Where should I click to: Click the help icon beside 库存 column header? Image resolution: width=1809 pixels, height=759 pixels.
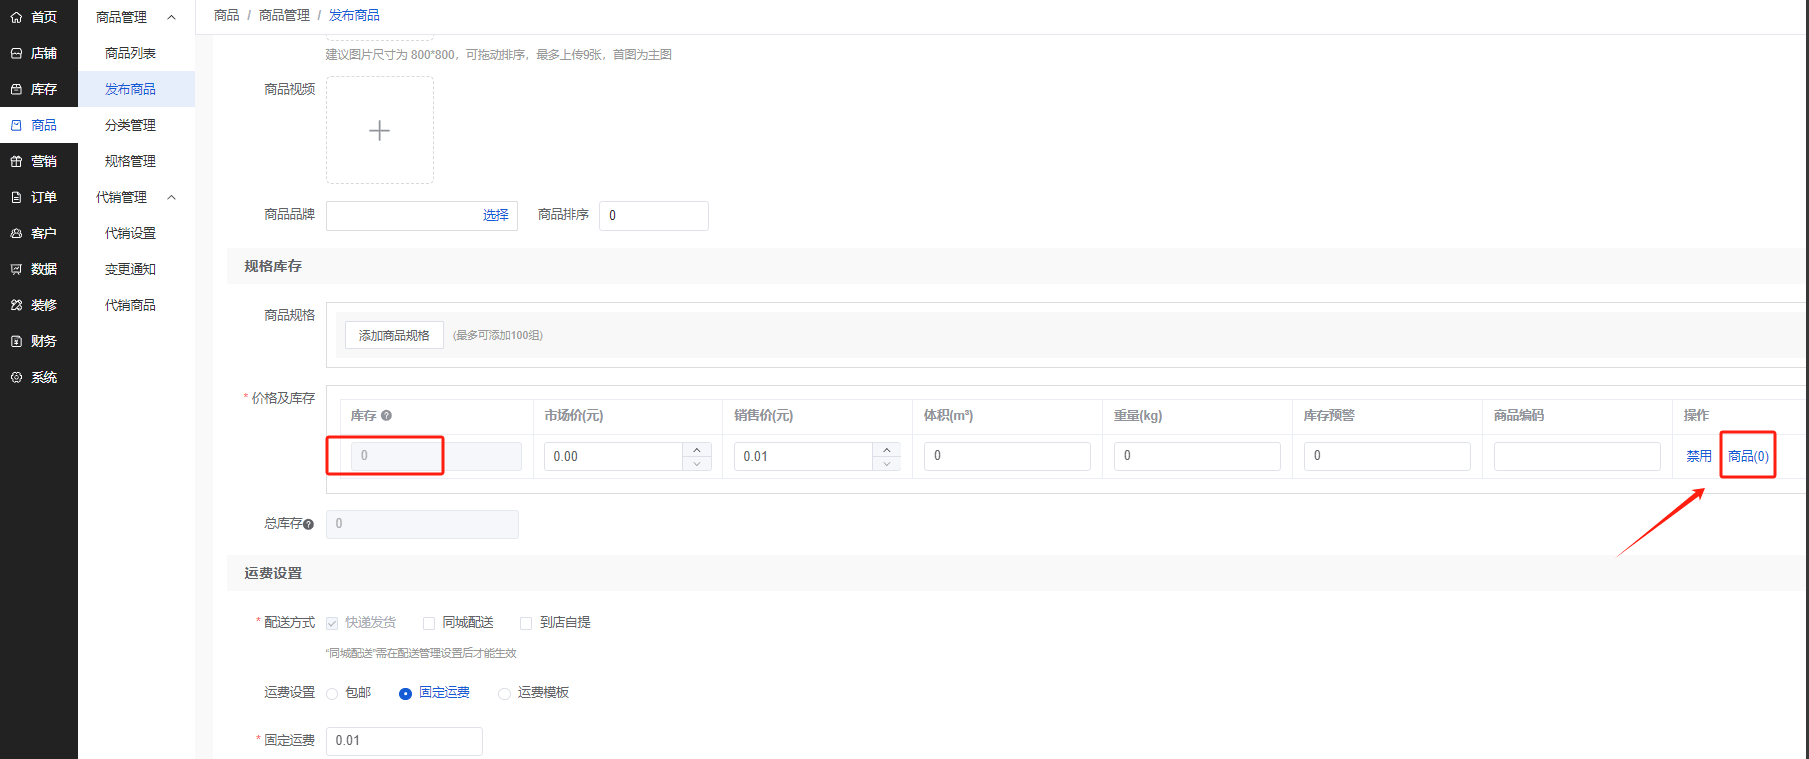click(x=386, y=416)
